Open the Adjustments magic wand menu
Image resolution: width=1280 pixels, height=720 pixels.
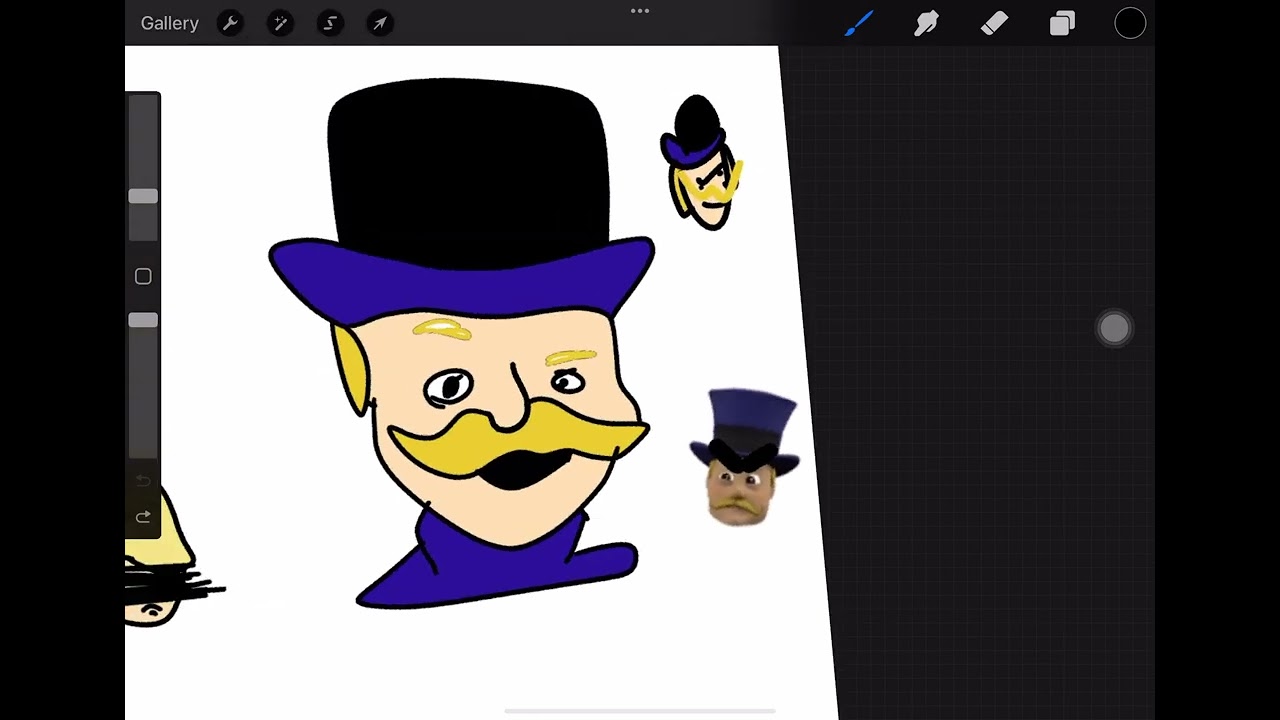(x=280, y=23)
